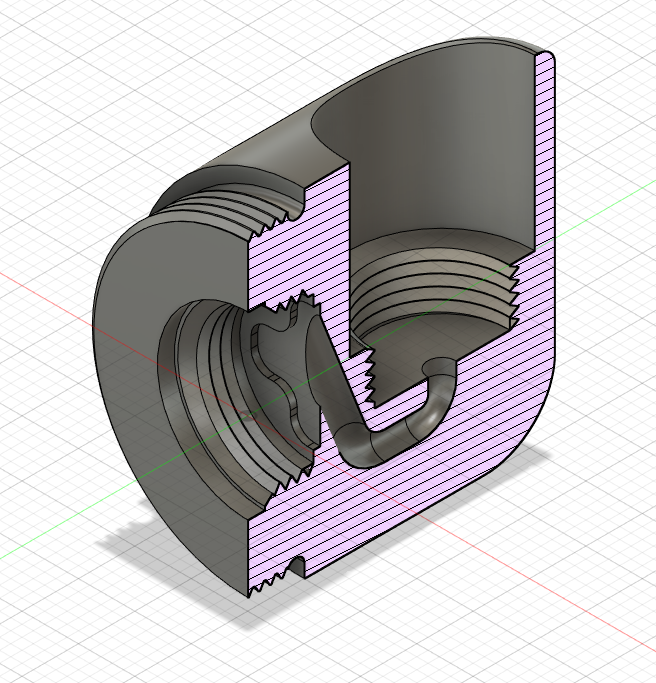Select the thin right wall of section

click(543, 200)
